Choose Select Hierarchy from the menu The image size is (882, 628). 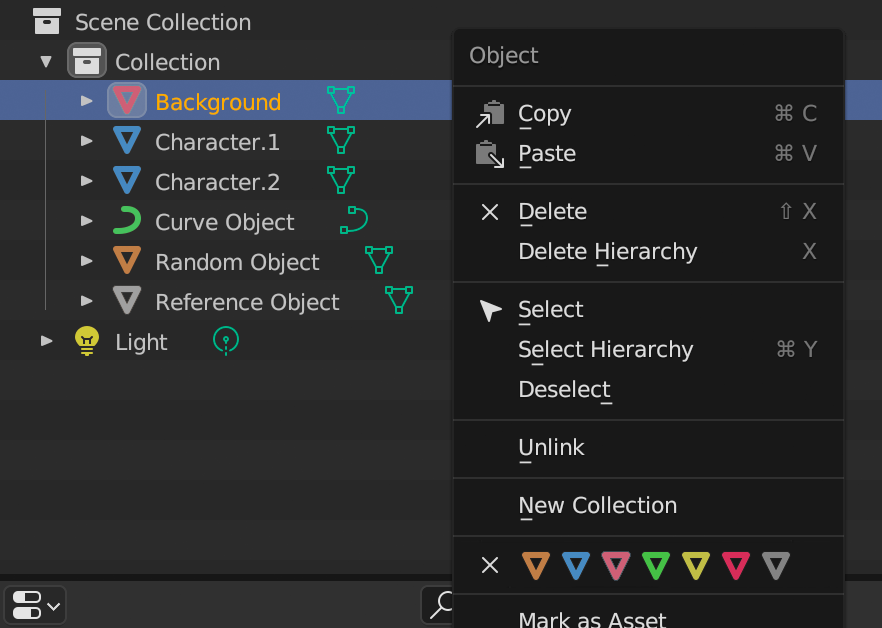pos(648,350)
